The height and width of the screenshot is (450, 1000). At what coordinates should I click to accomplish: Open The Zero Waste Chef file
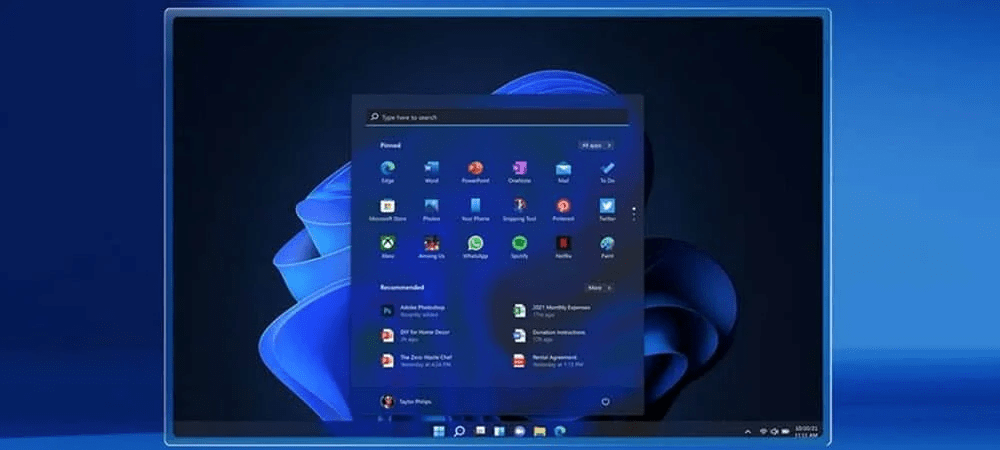pos(416,361)
